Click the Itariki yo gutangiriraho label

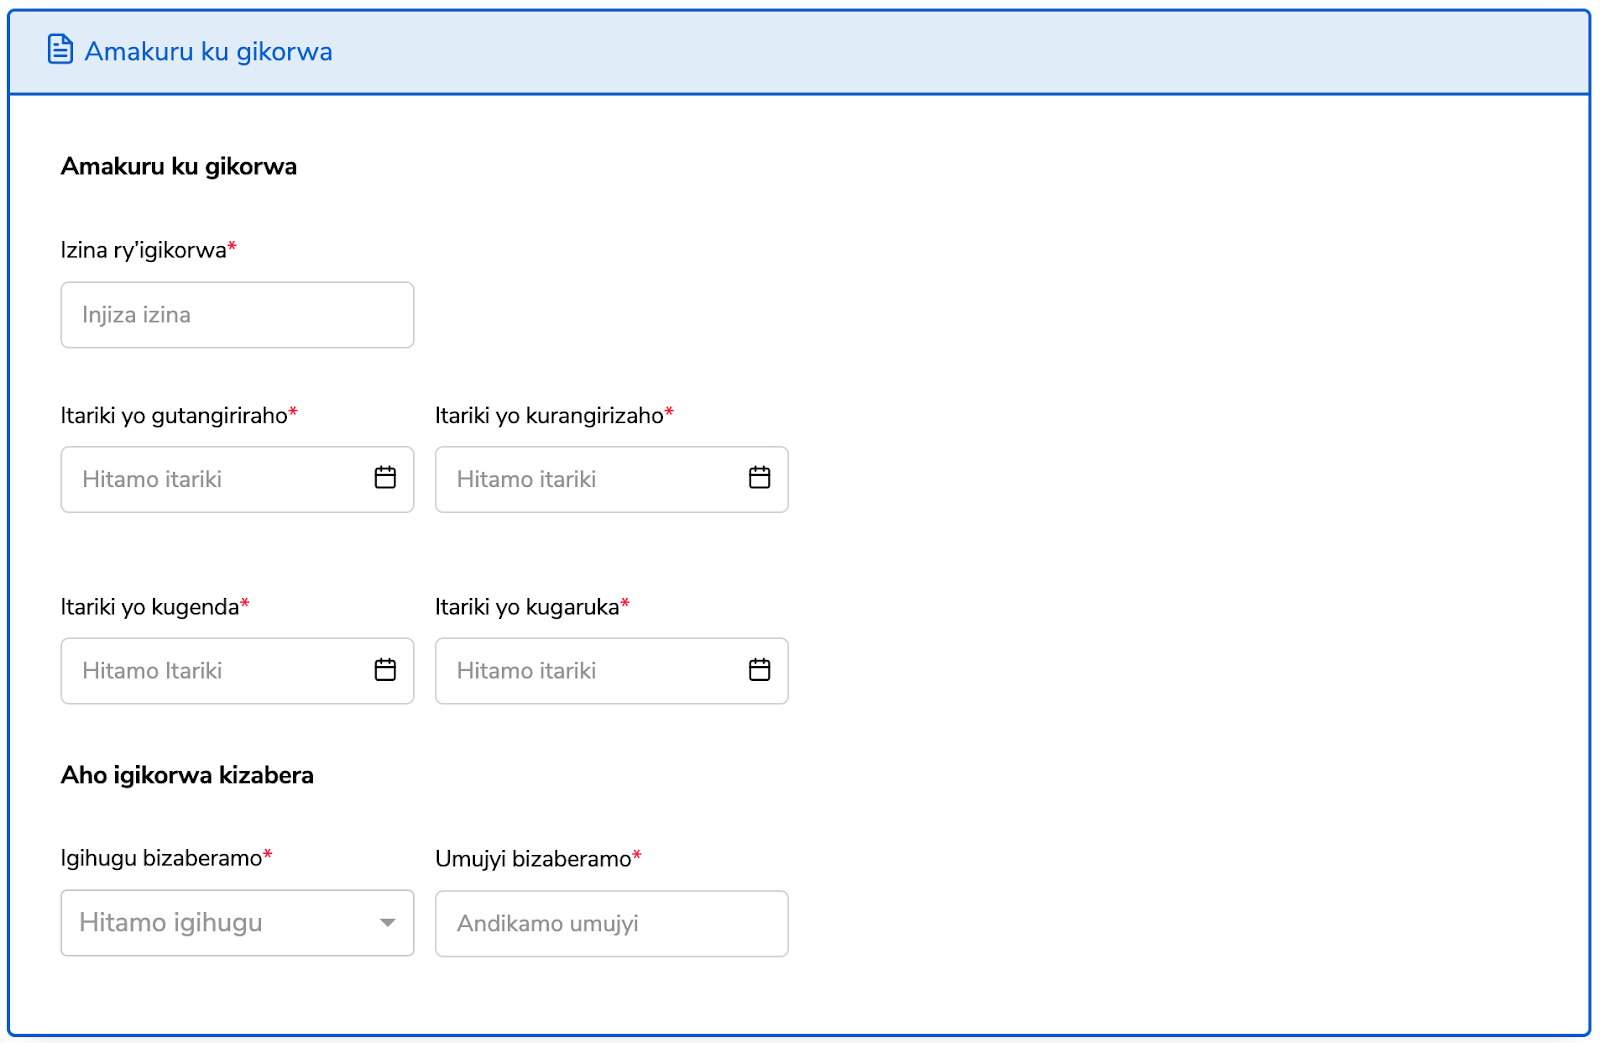(174, 415)
